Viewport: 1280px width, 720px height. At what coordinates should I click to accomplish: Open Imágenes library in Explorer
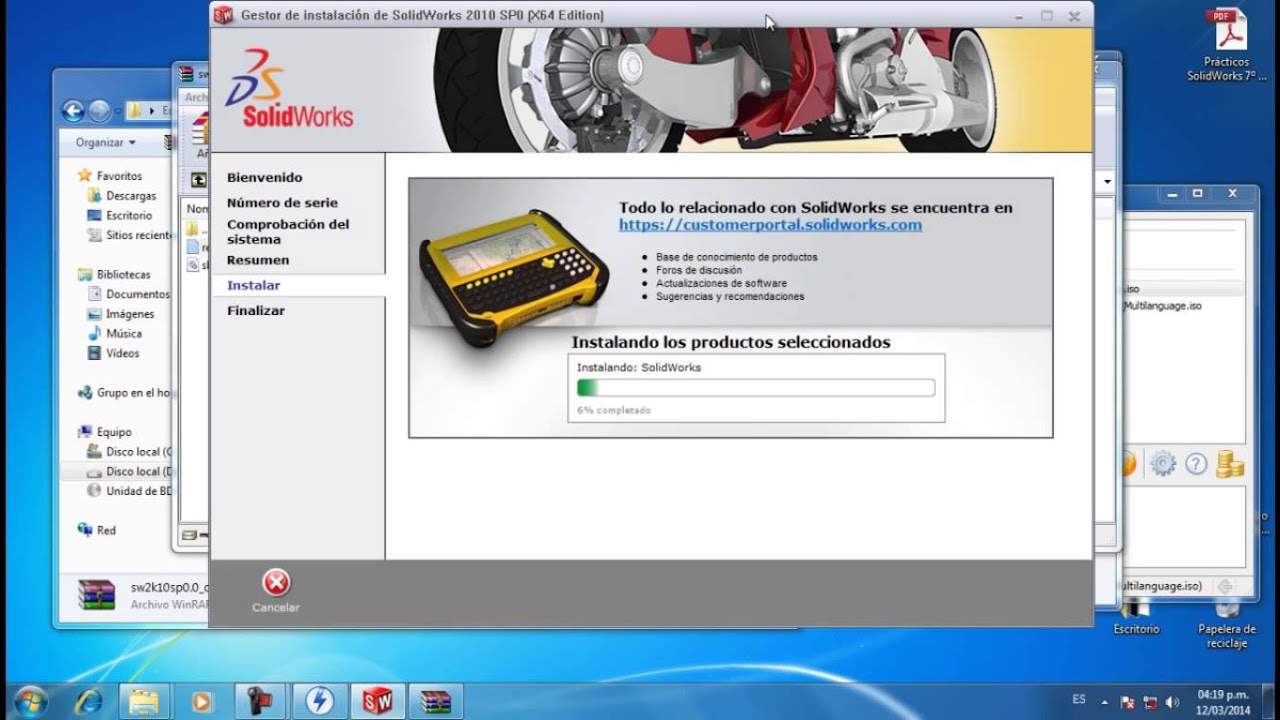pos(130,314)
